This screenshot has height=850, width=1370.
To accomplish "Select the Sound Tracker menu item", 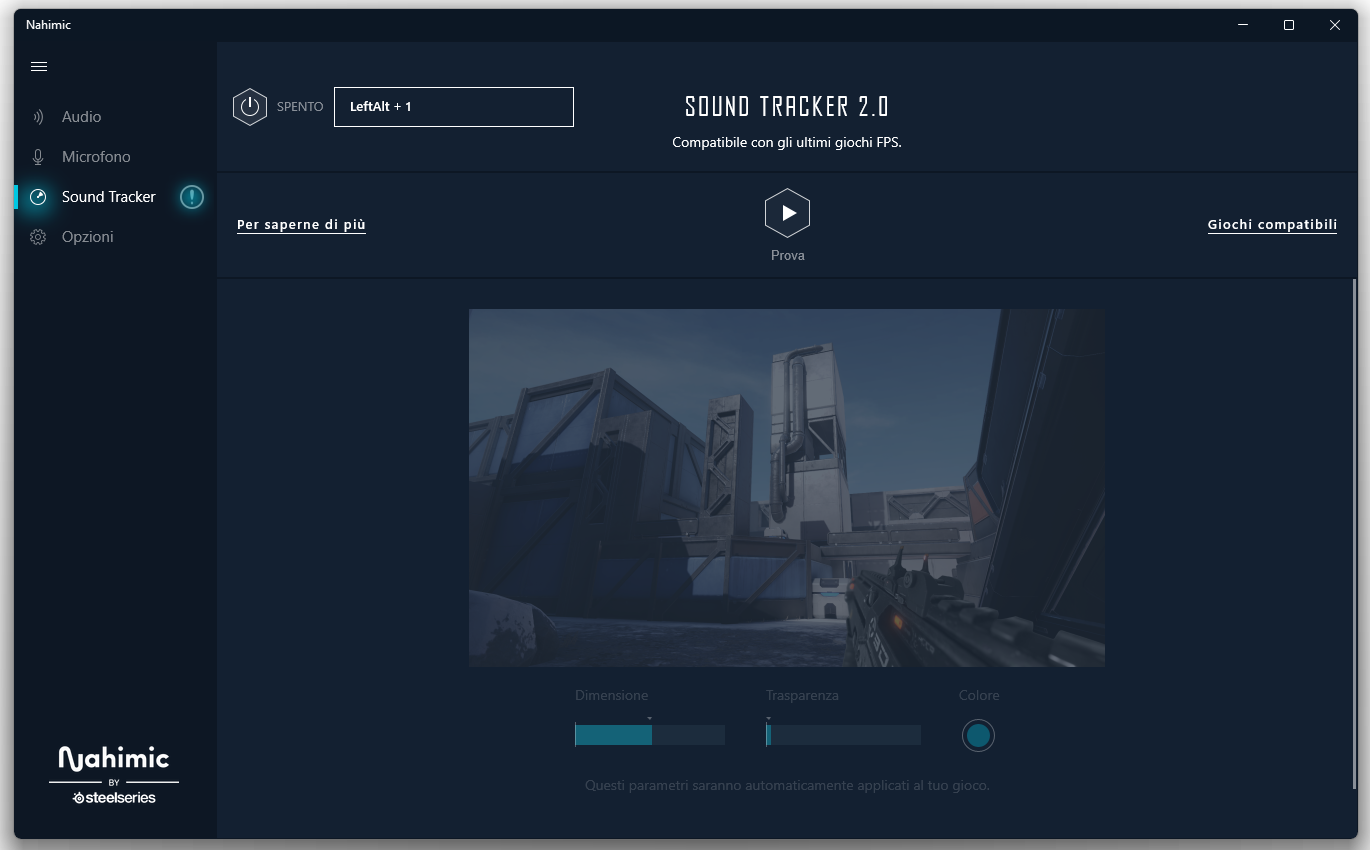I will tap(109, 197).
